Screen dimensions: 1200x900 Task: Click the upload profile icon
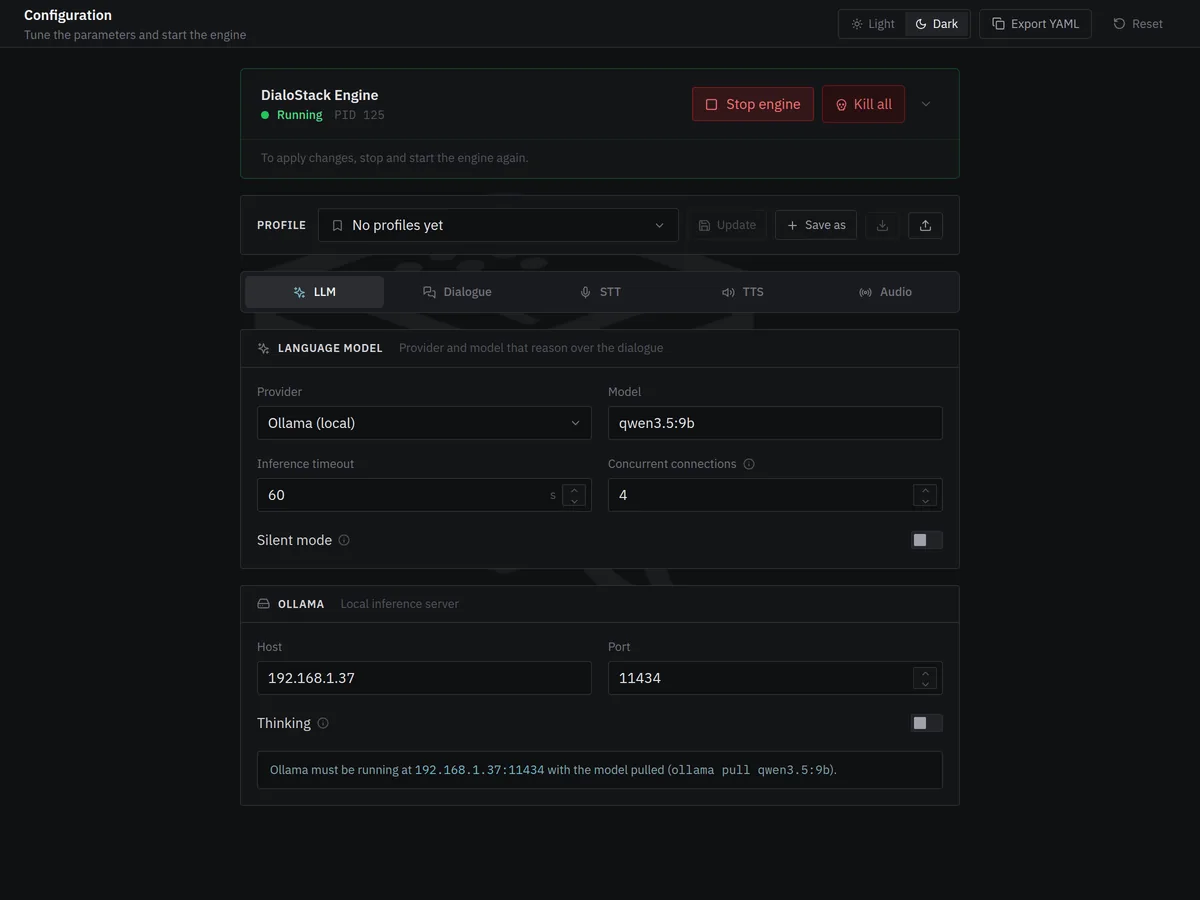pos(925,225)
